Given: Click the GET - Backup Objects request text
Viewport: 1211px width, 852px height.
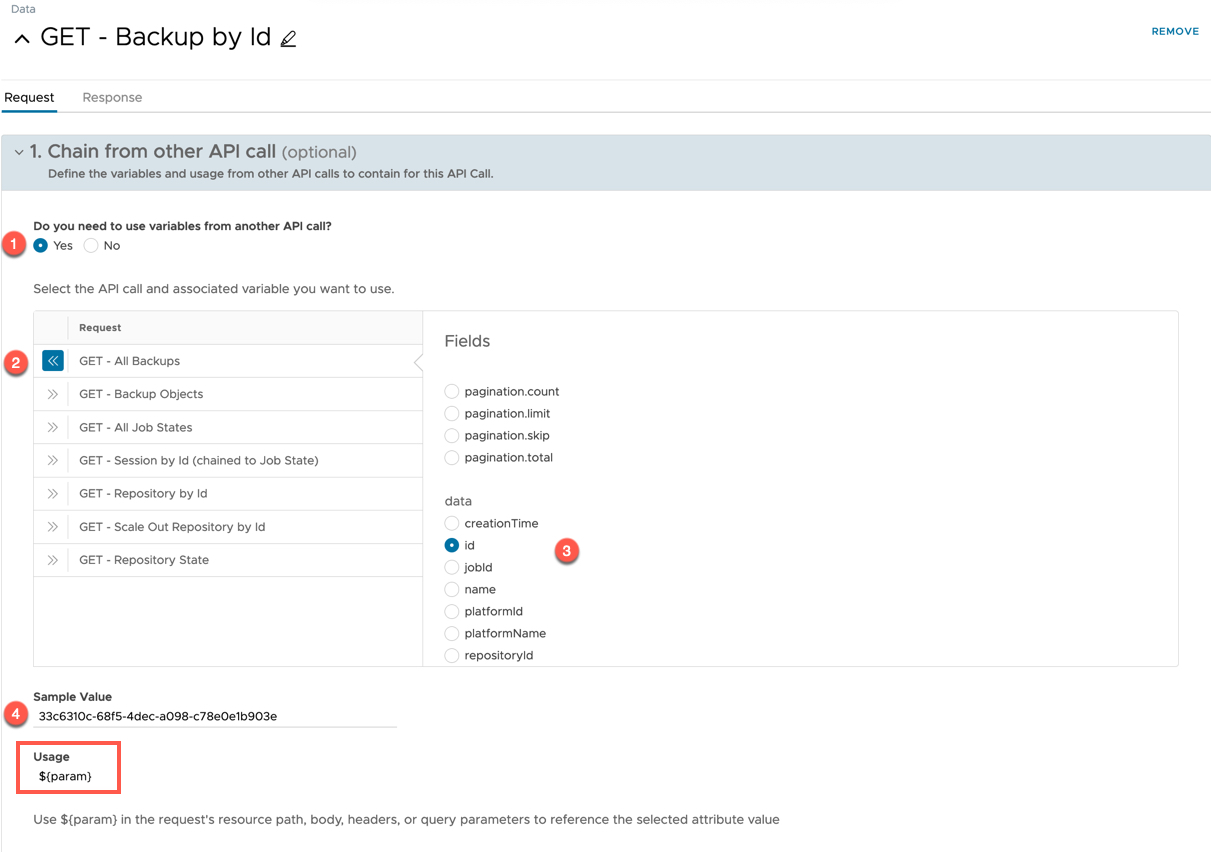Looking at the screenshot, I should click(141, 394).
